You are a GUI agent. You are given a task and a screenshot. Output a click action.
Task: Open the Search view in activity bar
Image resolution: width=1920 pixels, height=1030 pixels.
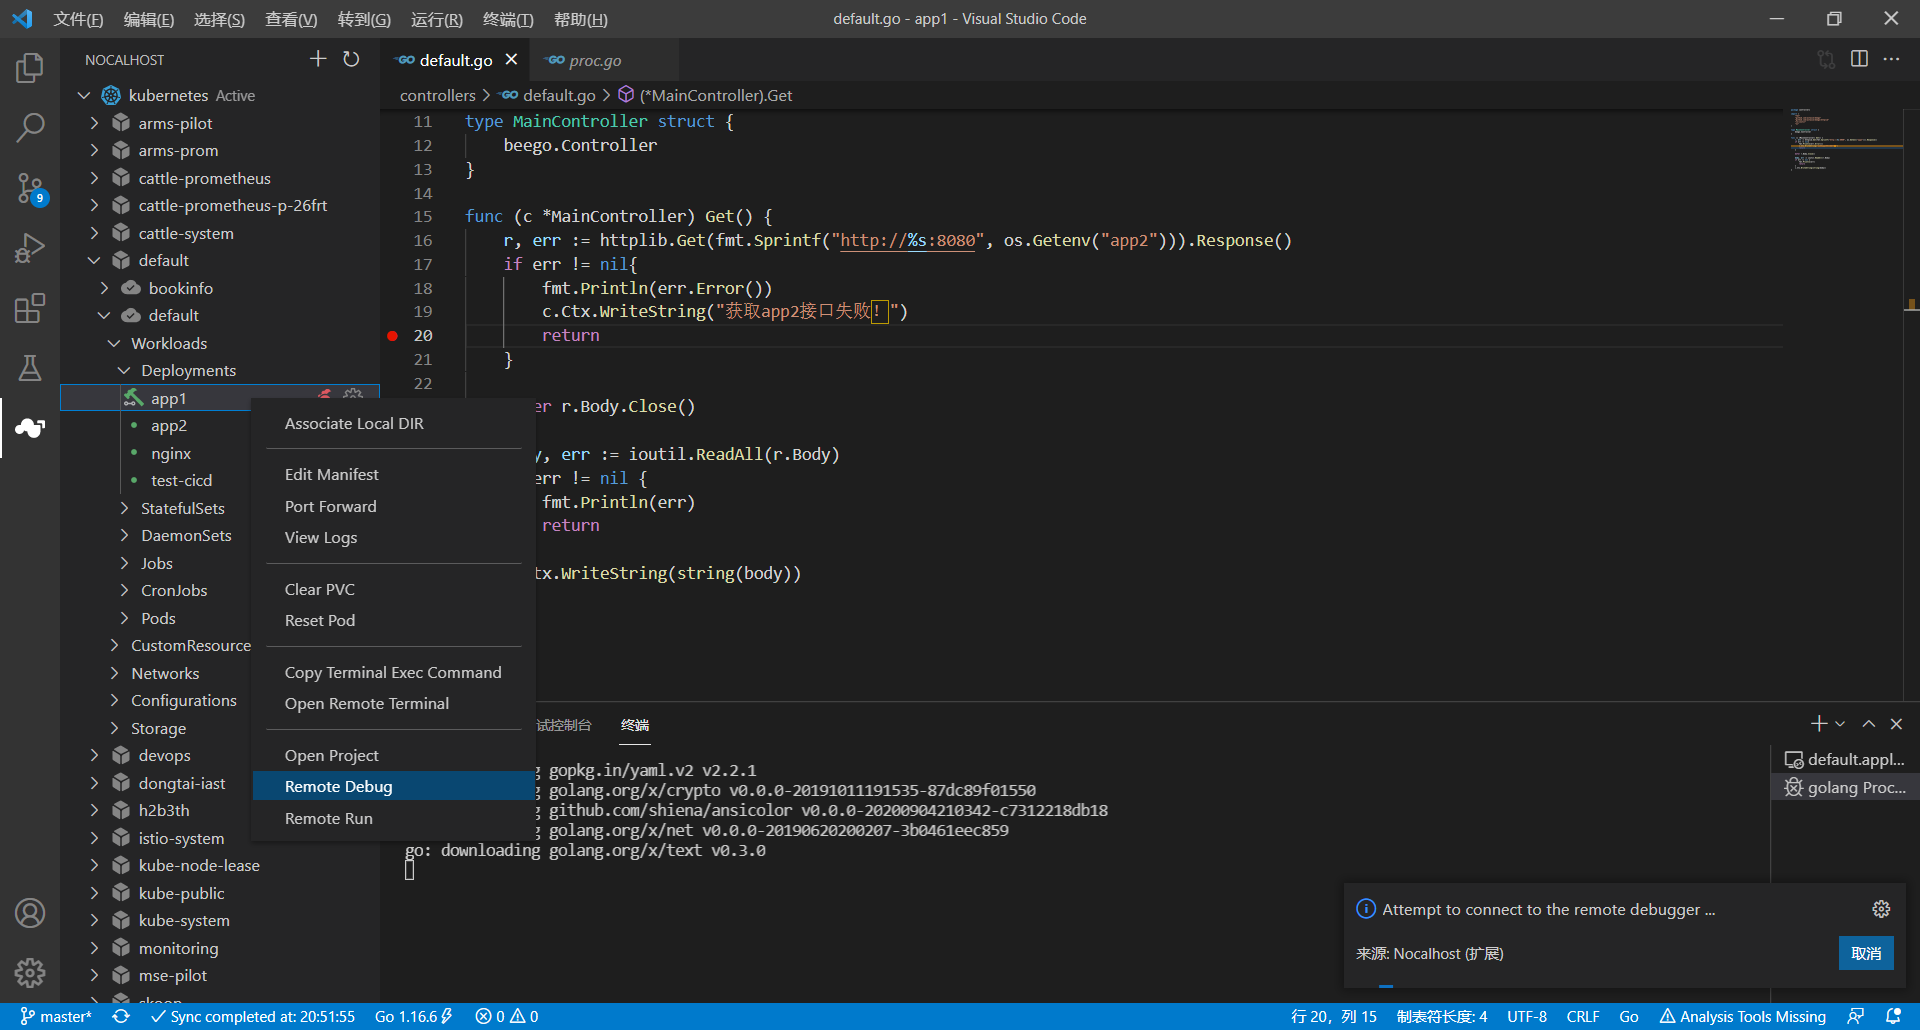point(30,127)
